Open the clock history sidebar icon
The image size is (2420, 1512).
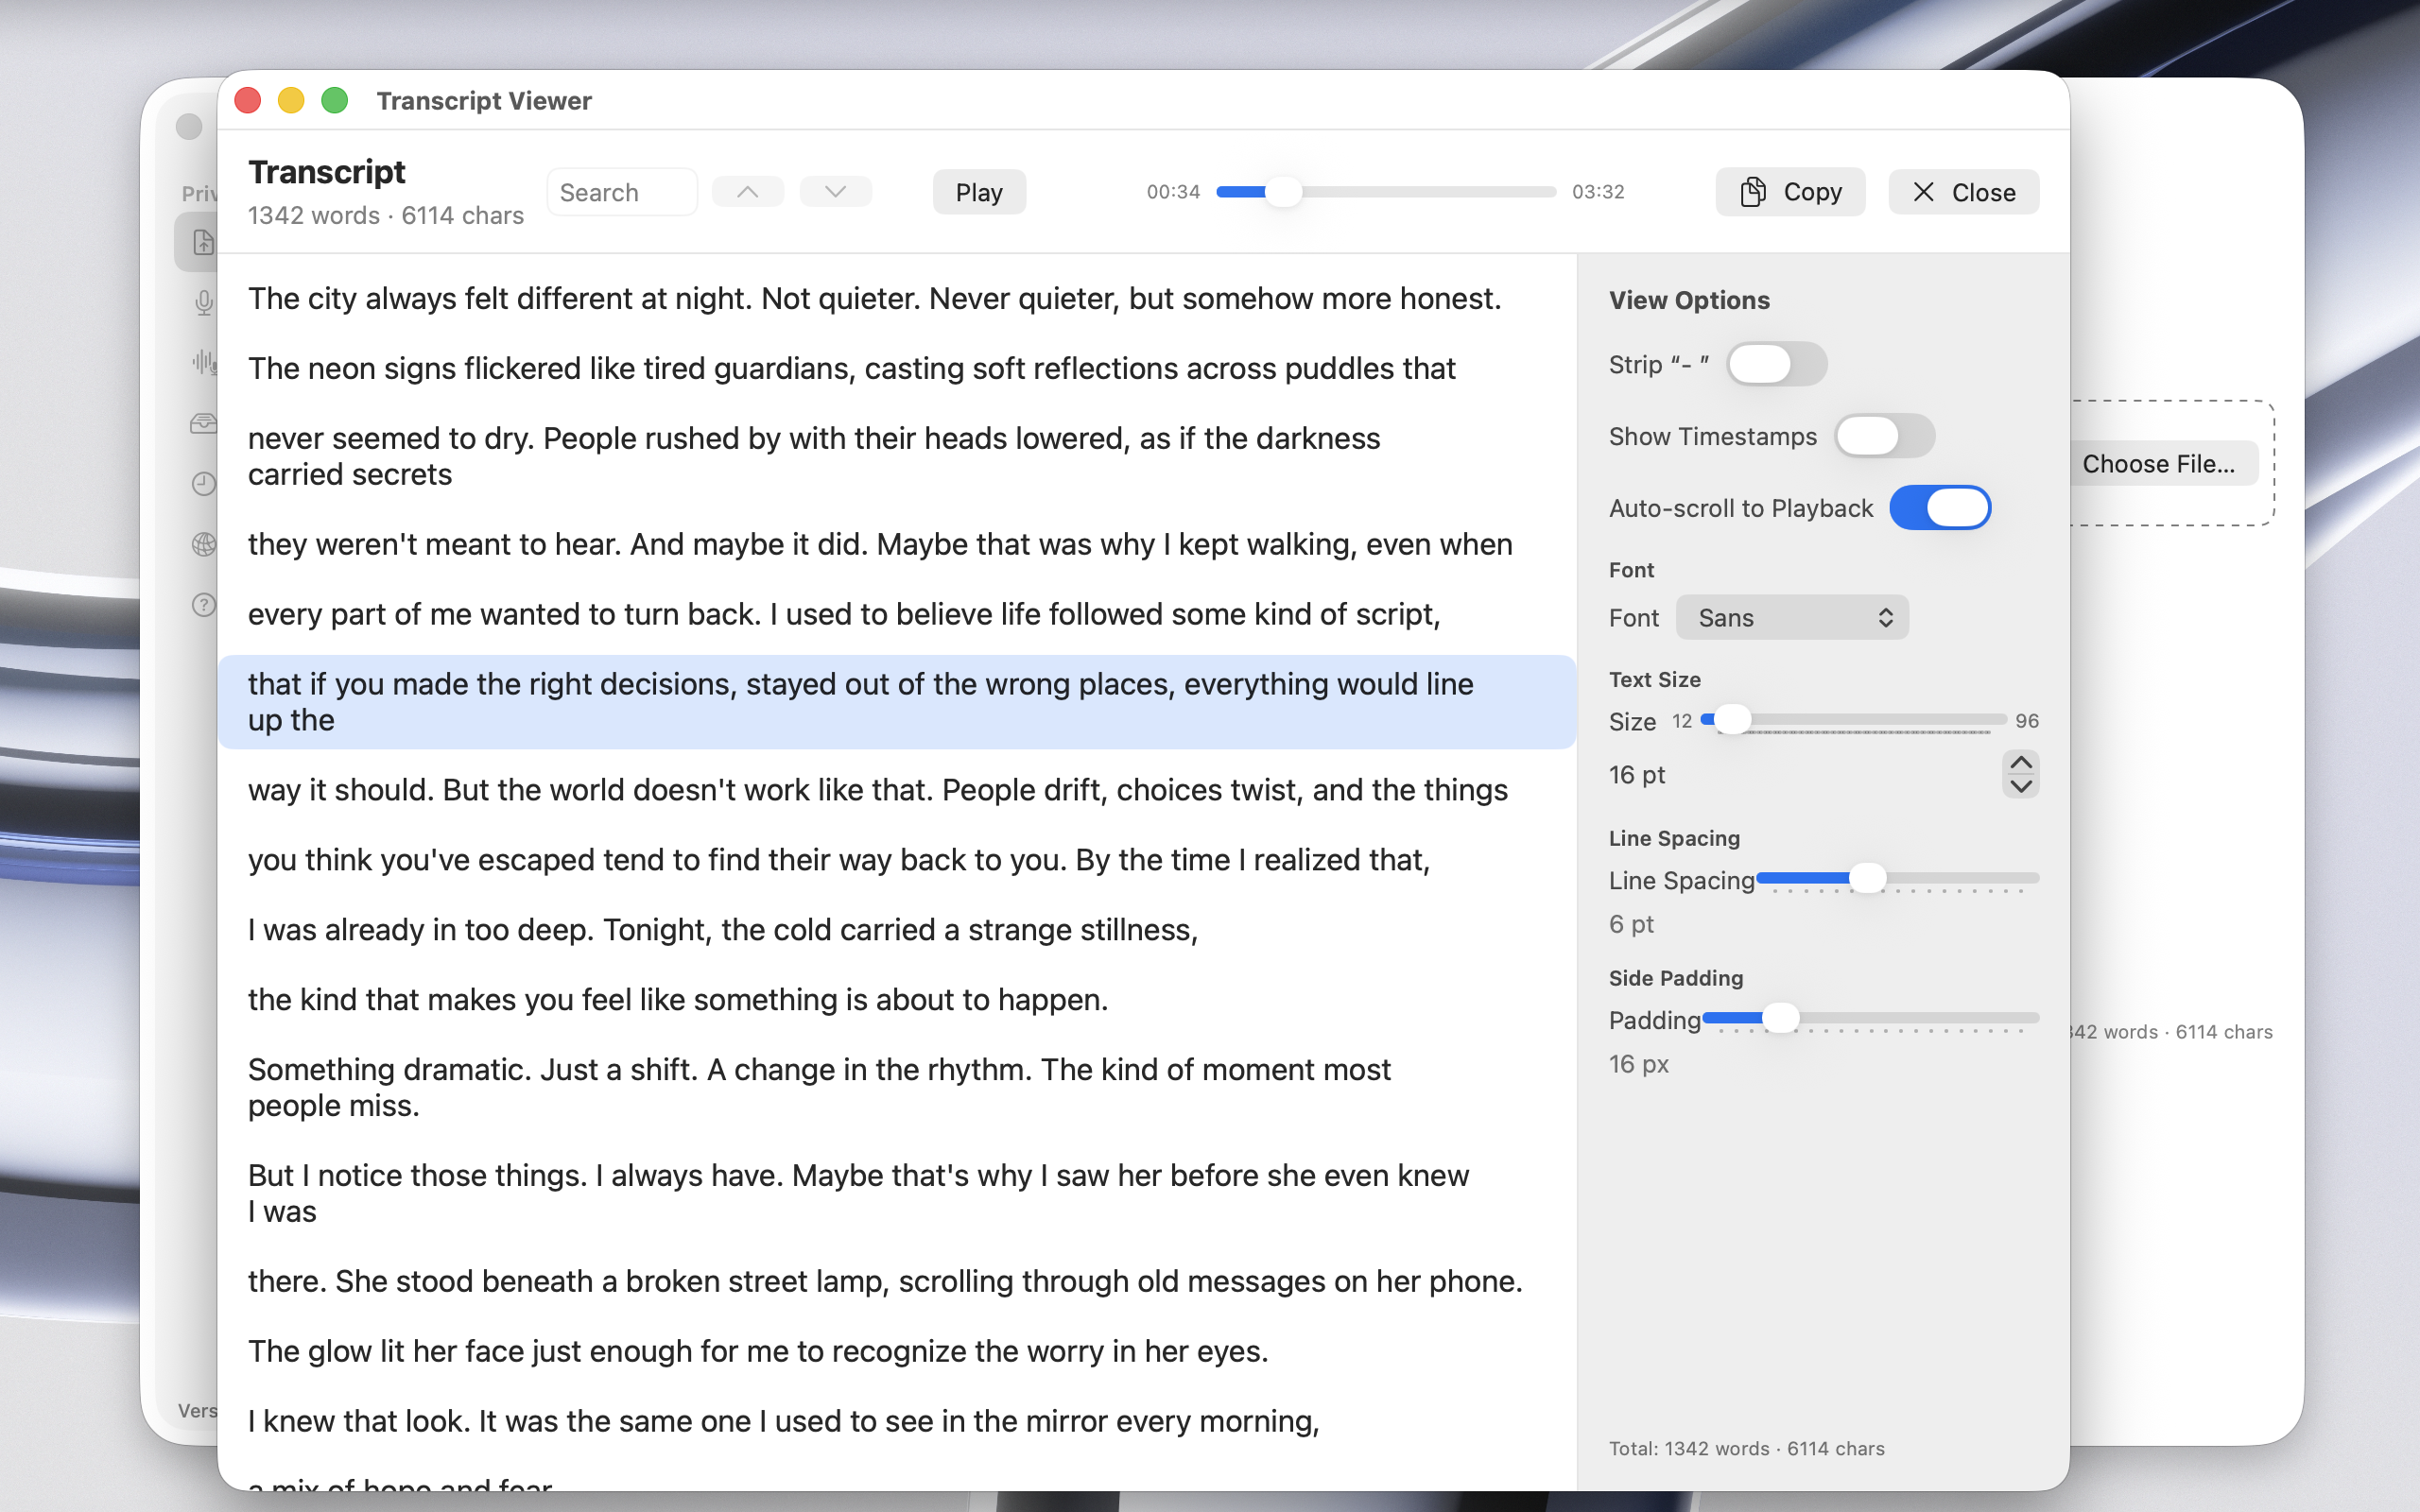click(x=204, y=484)
